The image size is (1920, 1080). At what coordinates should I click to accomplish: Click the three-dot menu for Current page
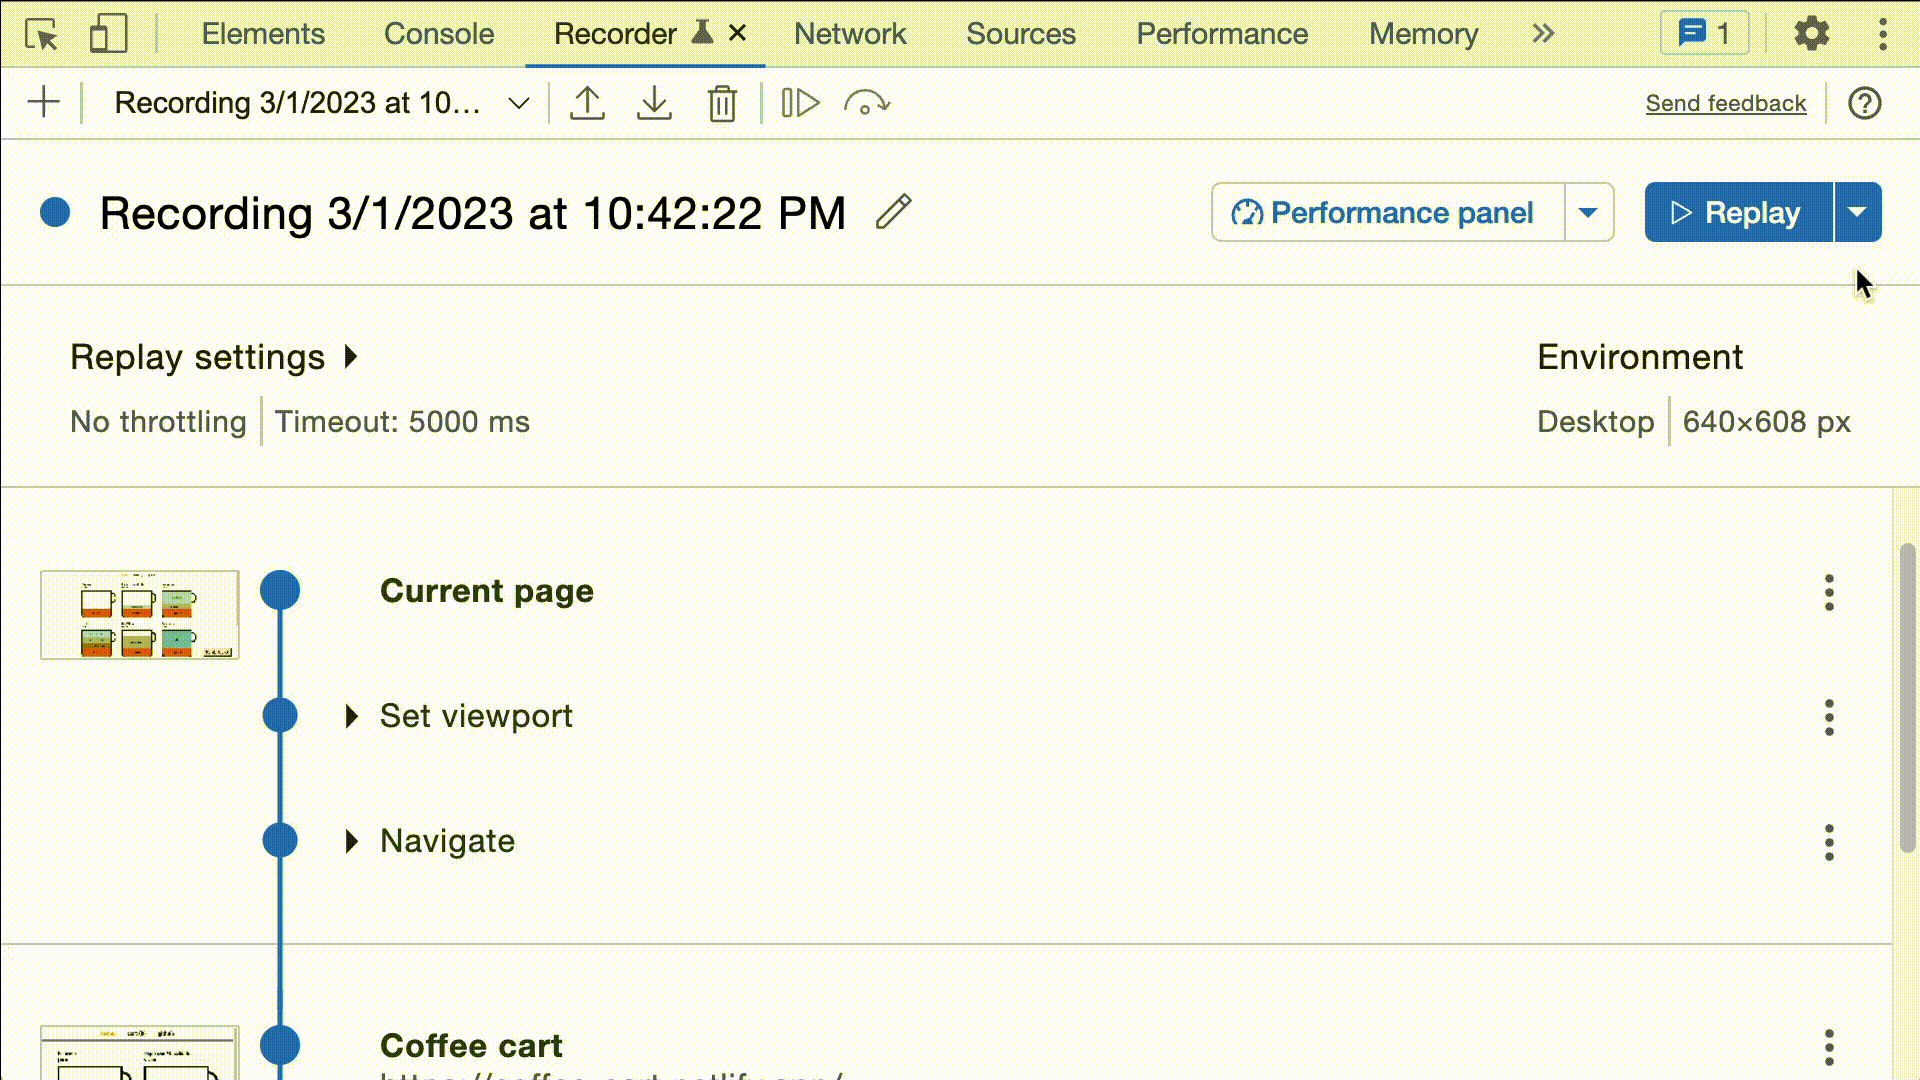click(x=1828, y=592)
